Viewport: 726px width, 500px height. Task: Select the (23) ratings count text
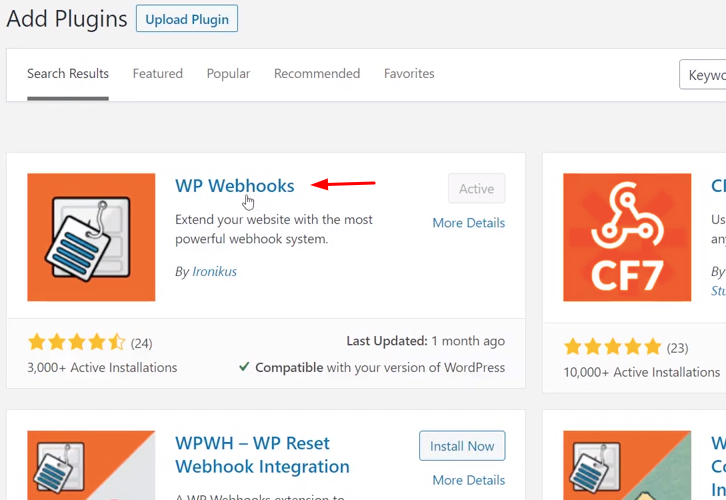point(677,348)
